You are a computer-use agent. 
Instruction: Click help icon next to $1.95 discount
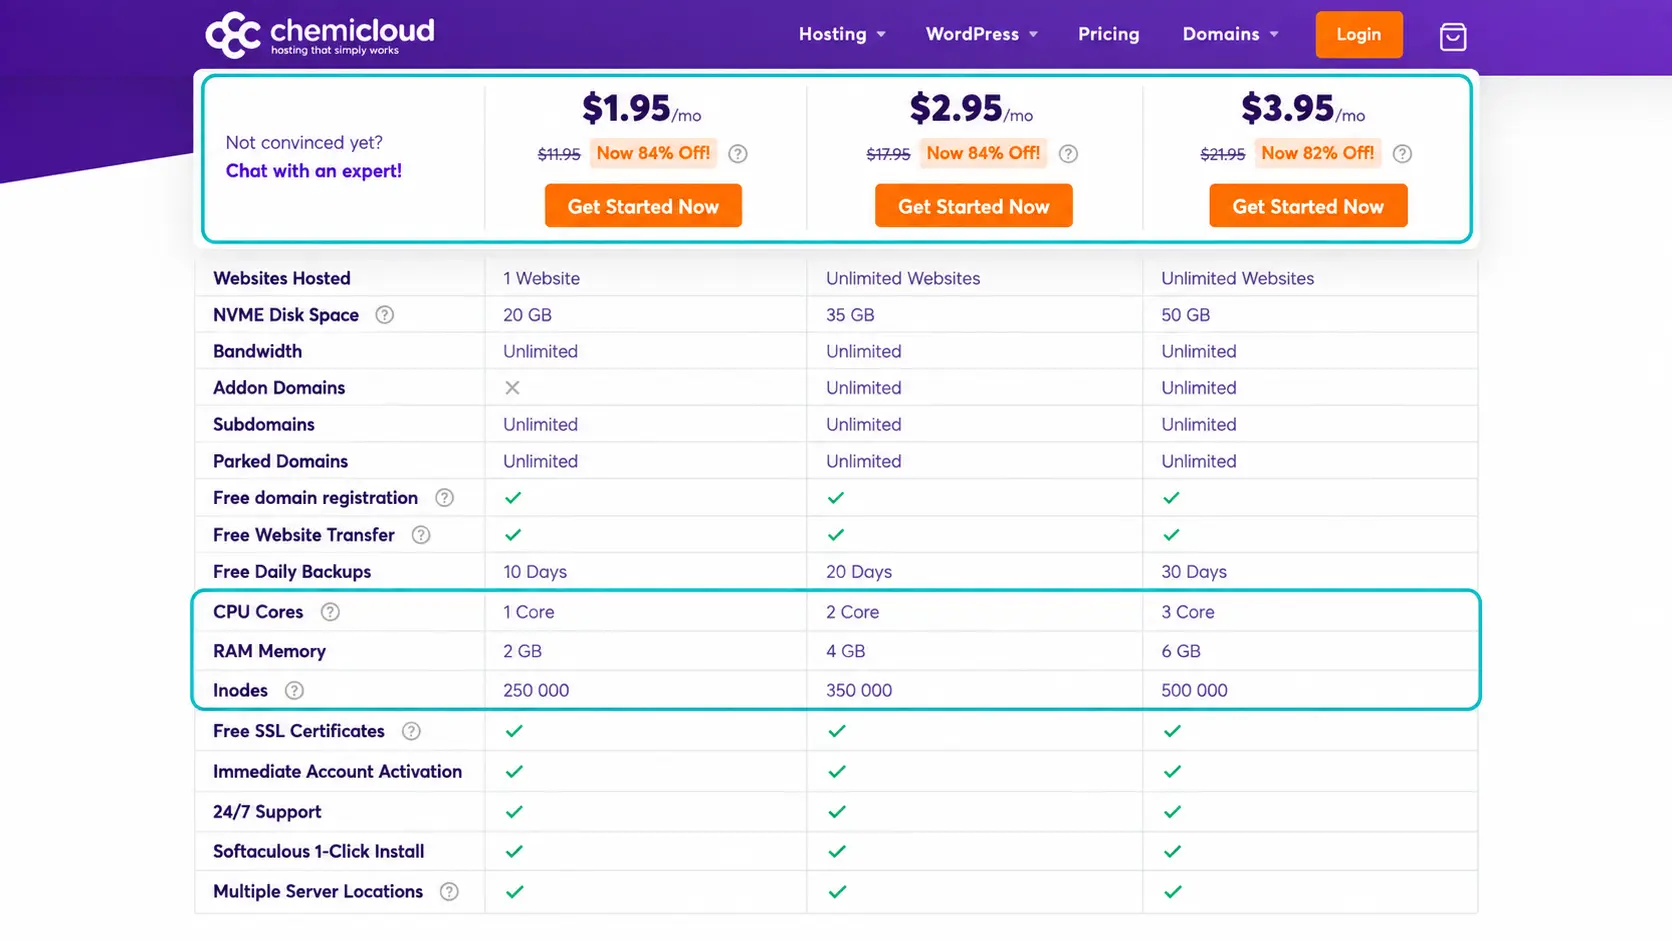point(738,154)
